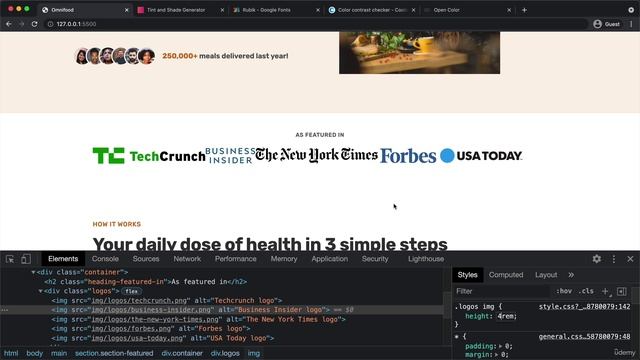Viewport: 640px width, 360px height.
Task: Close the Open Color tab
Action: tap(509, 10)
